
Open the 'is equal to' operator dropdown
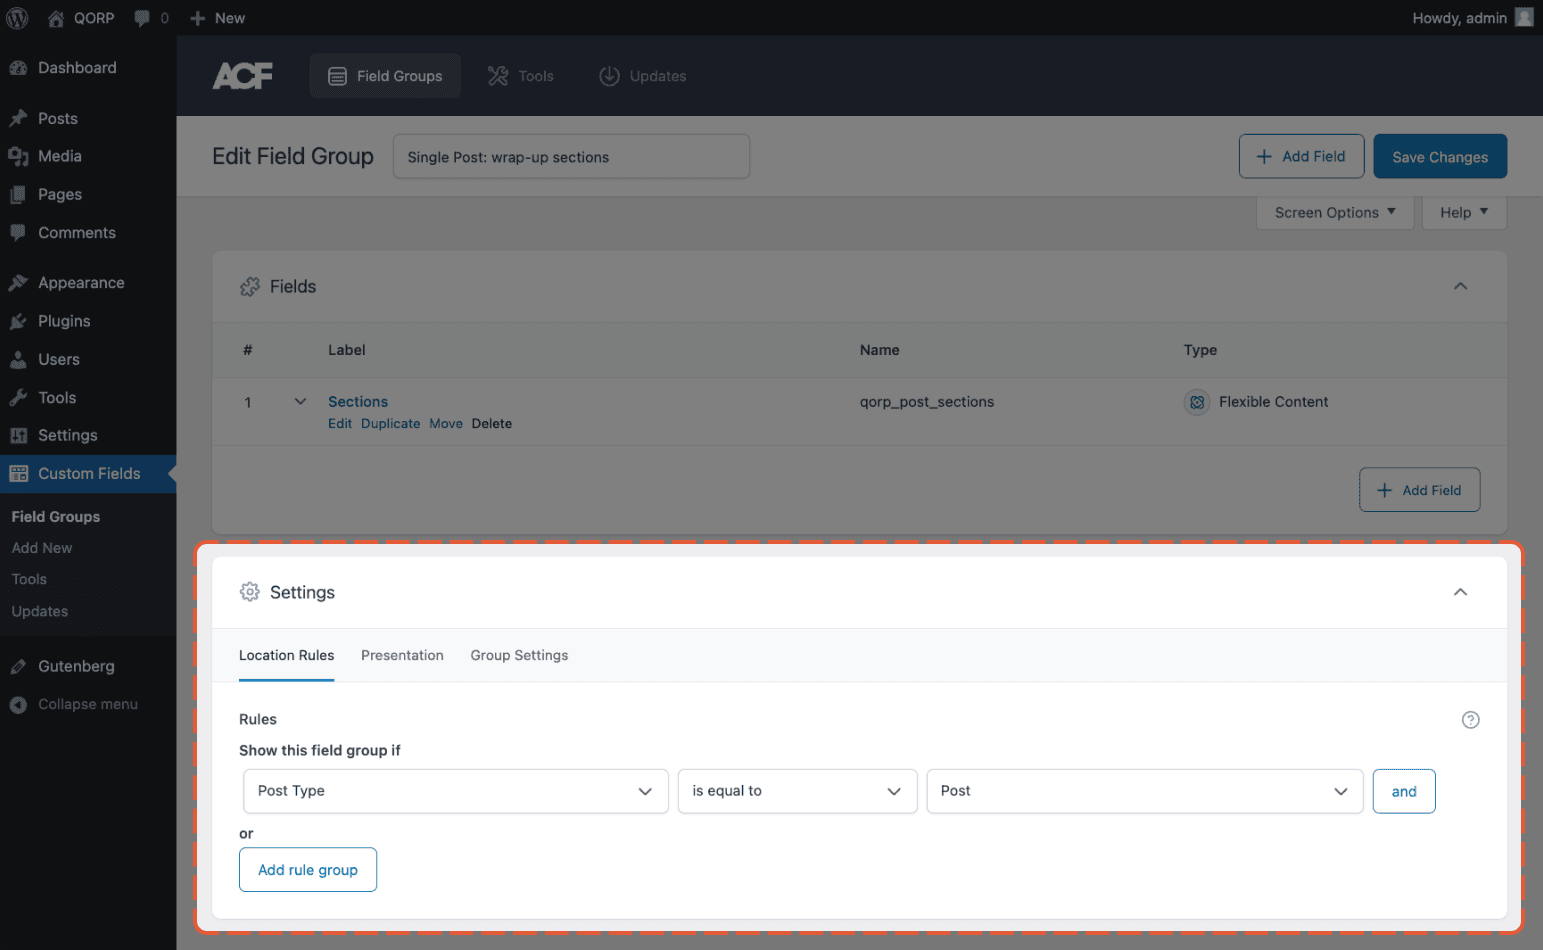797,791
